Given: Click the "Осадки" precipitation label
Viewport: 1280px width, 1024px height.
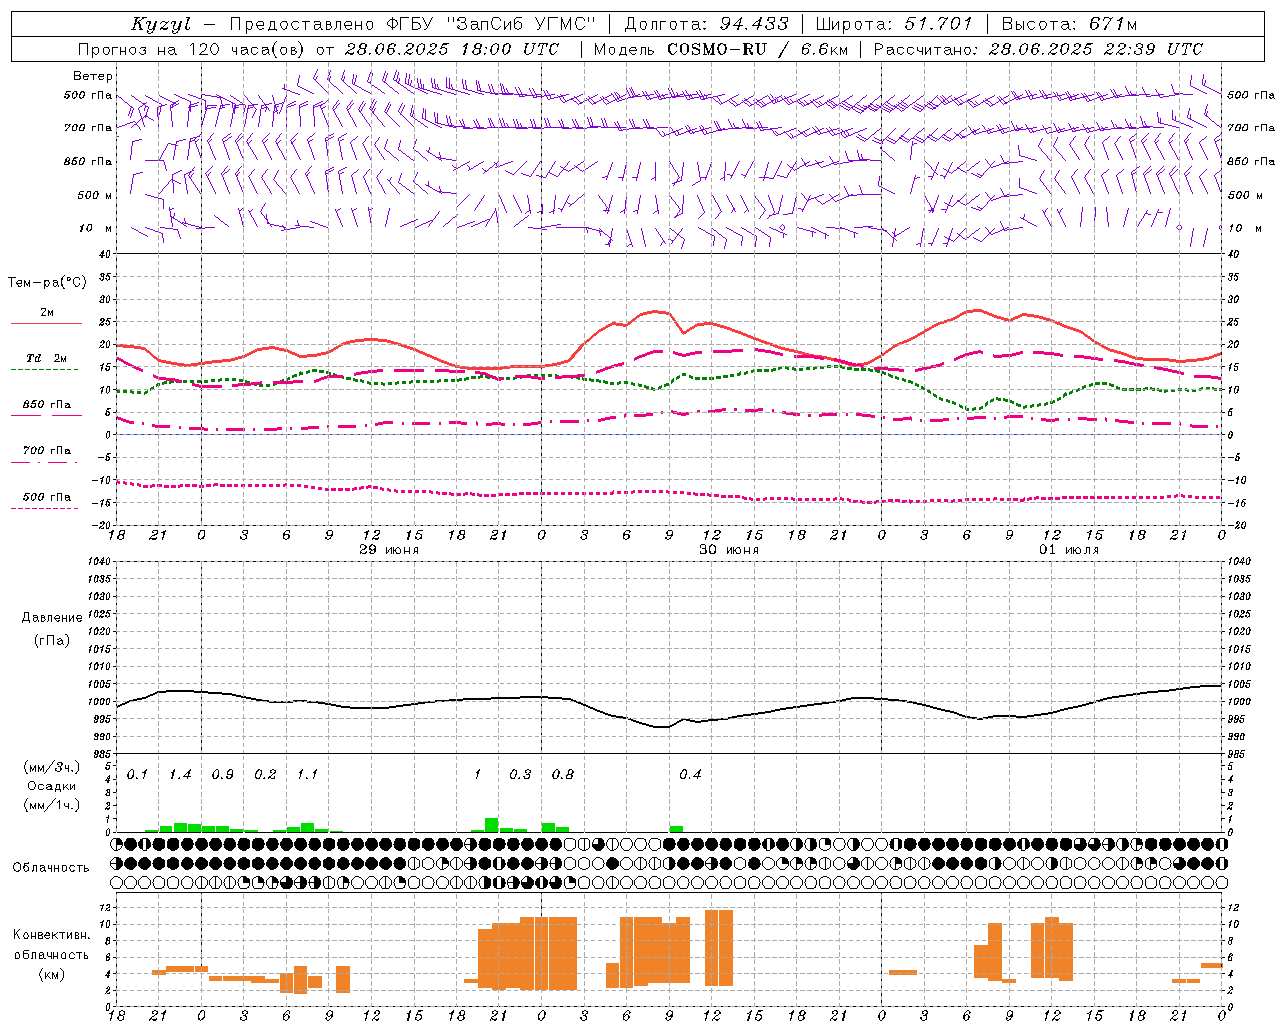Looking at the screenshot, I should point(52,786).
